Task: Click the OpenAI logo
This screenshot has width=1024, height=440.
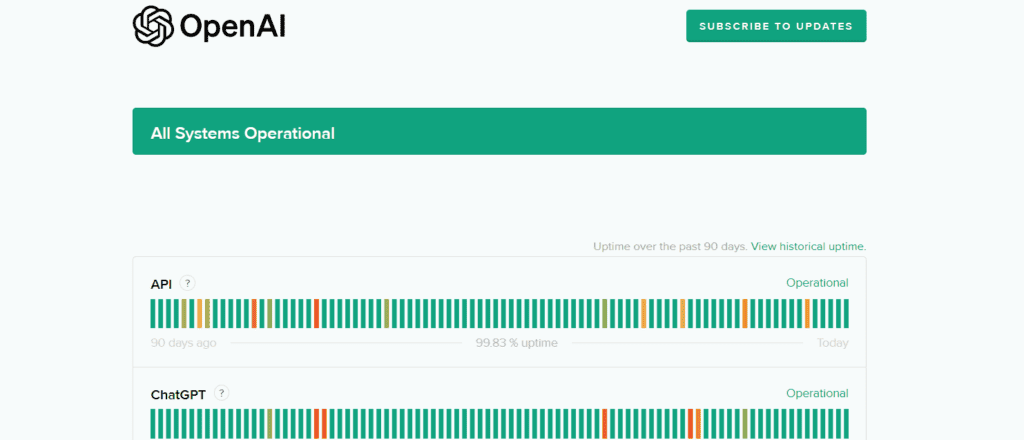Action: [209, 26]
